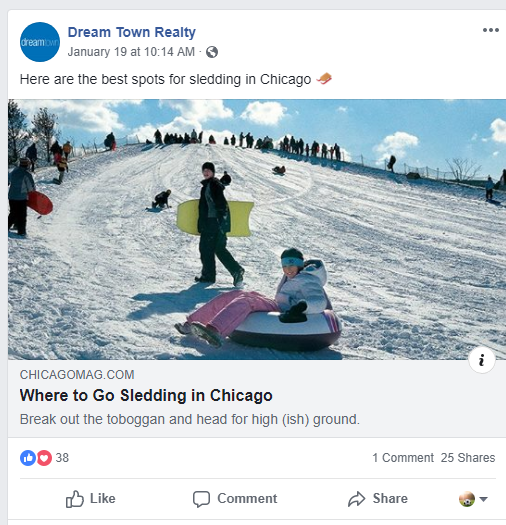Screen dimensions: 506x525
Task: Click the arrow Share icon
Action: 356,499
